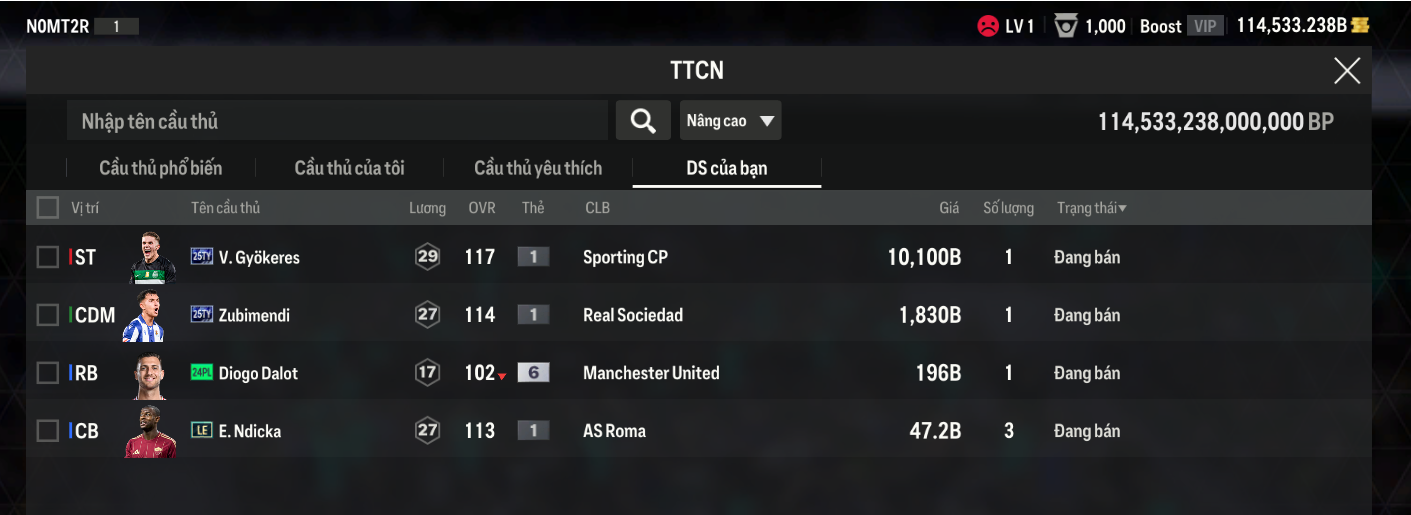Click the VIP boost button
Image resolution: width=1411 pixels, height=515 pixels.
(x=1205, y=27)
